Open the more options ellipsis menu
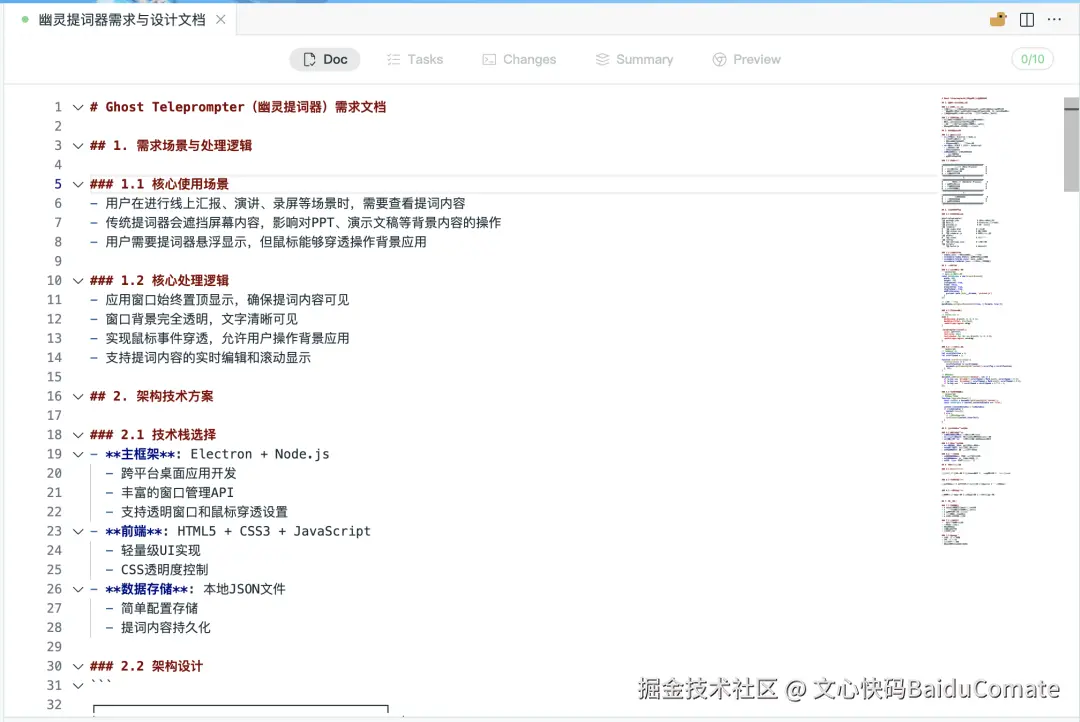 [1055, 19]
